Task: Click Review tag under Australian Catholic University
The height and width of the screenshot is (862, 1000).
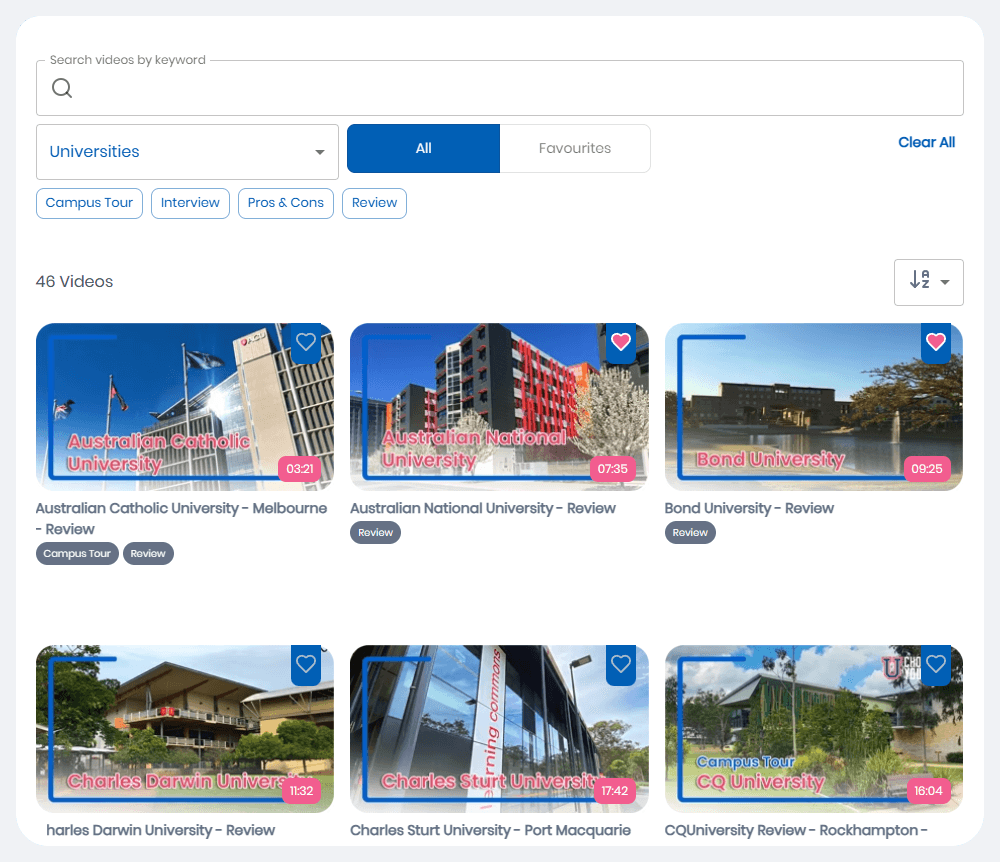Action: pos(148,553)
